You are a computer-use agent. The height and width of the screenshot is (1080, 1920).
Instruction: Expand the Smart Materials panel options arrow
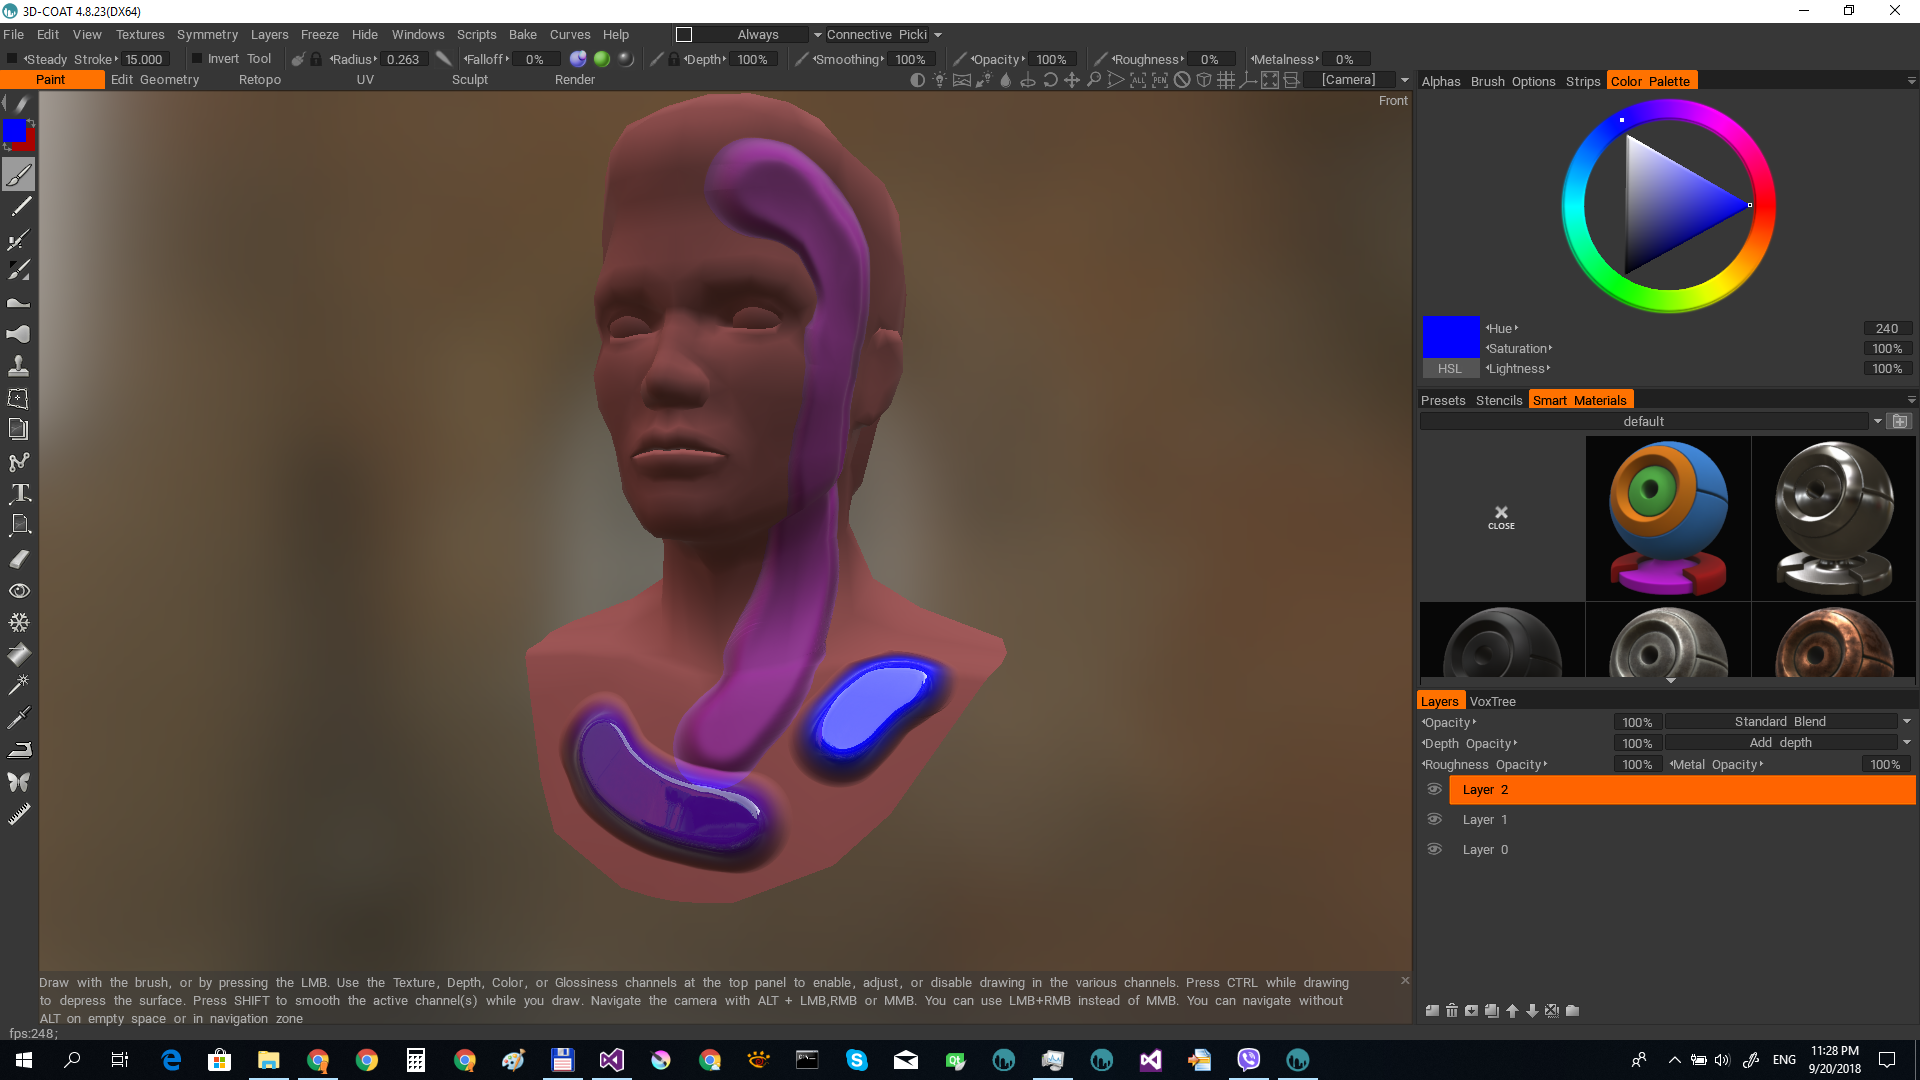(x=1911, y=400)
